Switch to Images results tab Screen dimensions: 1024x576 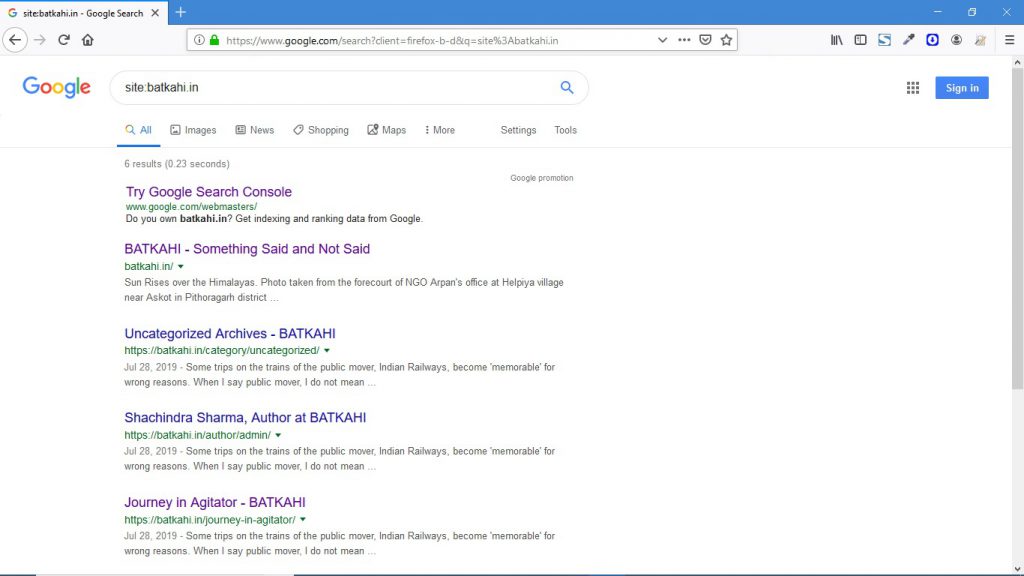193,130
